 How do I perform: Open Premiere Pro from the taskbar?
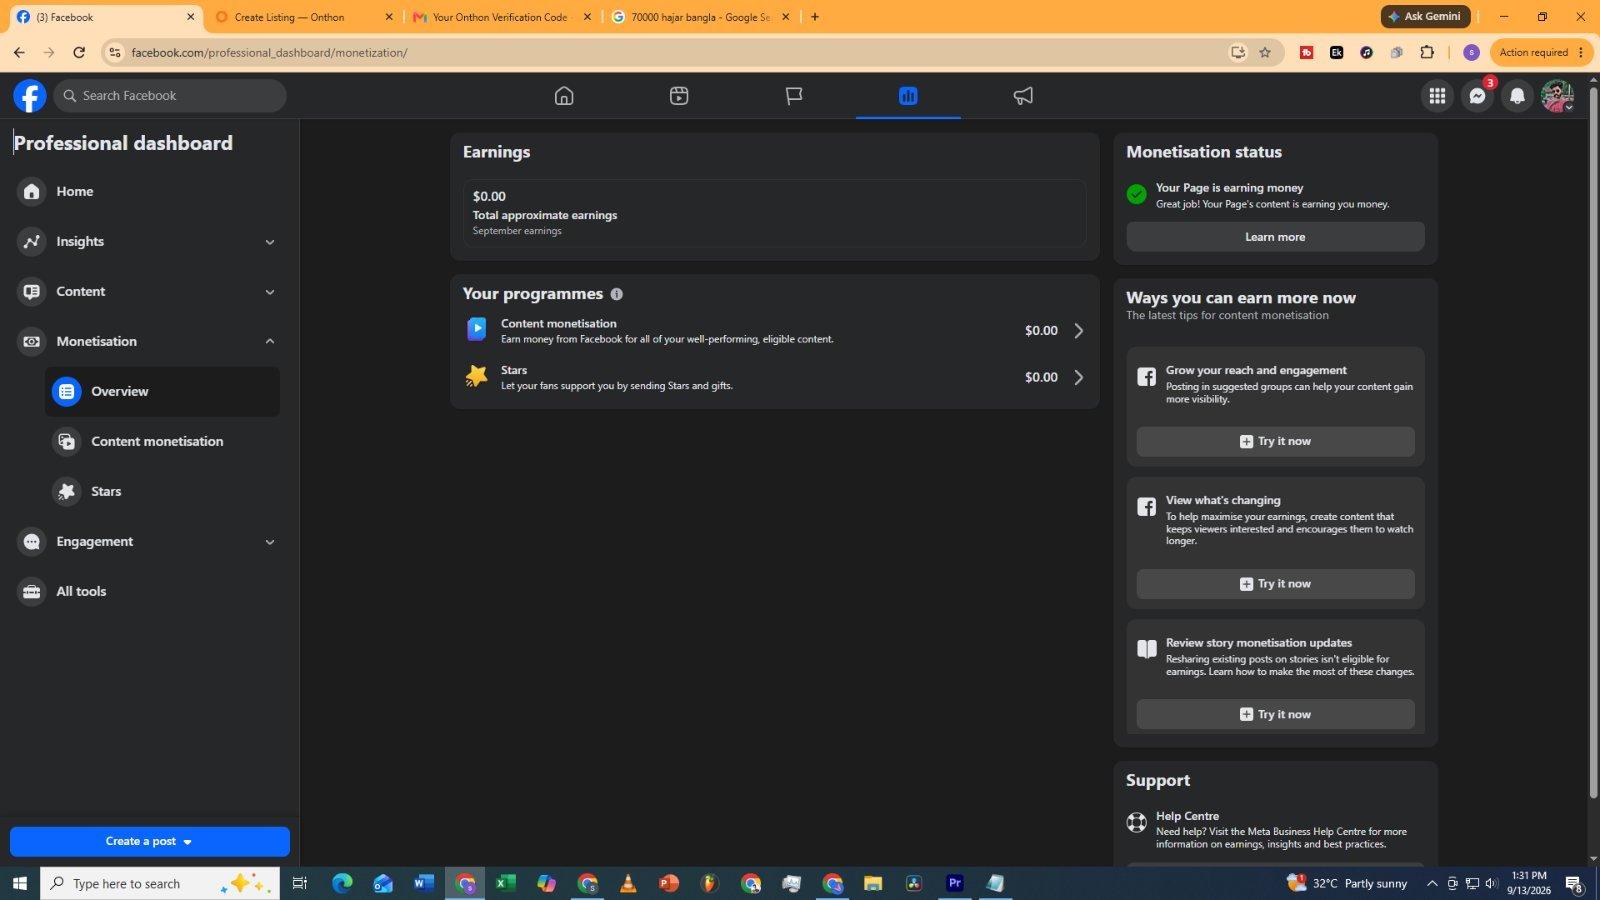pos(955,883)
